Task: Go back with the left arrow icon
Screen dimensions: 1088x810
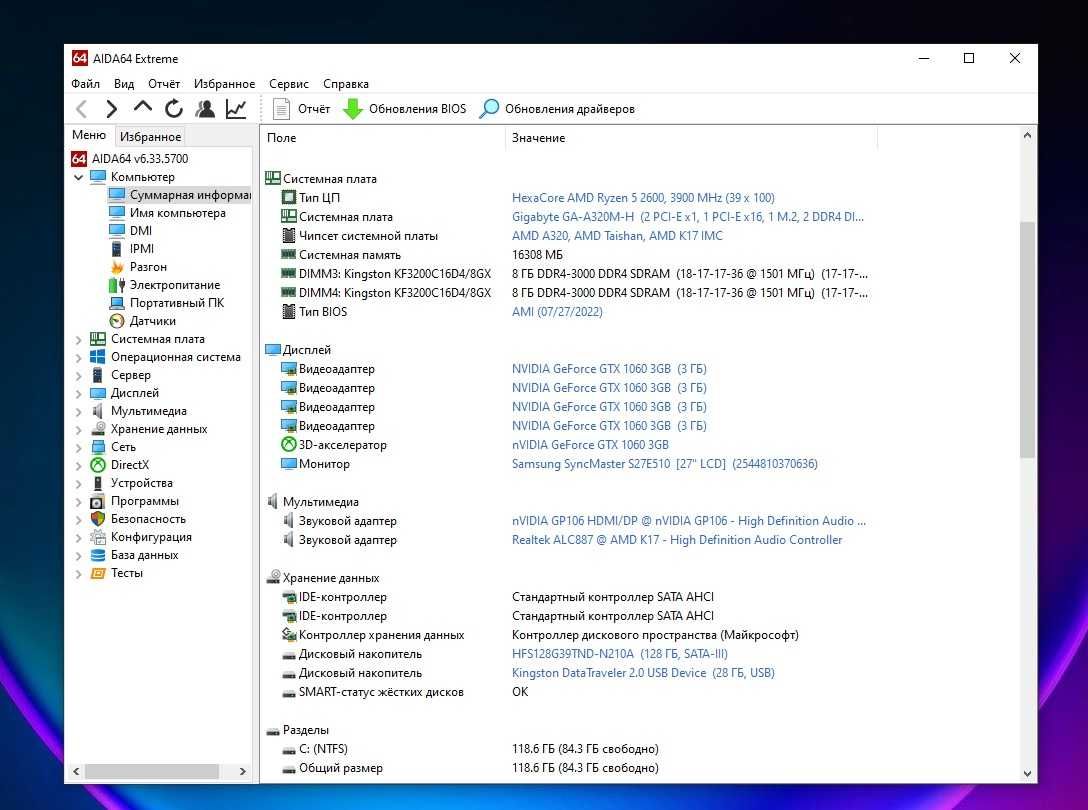Action: click(x=82, y=109)
